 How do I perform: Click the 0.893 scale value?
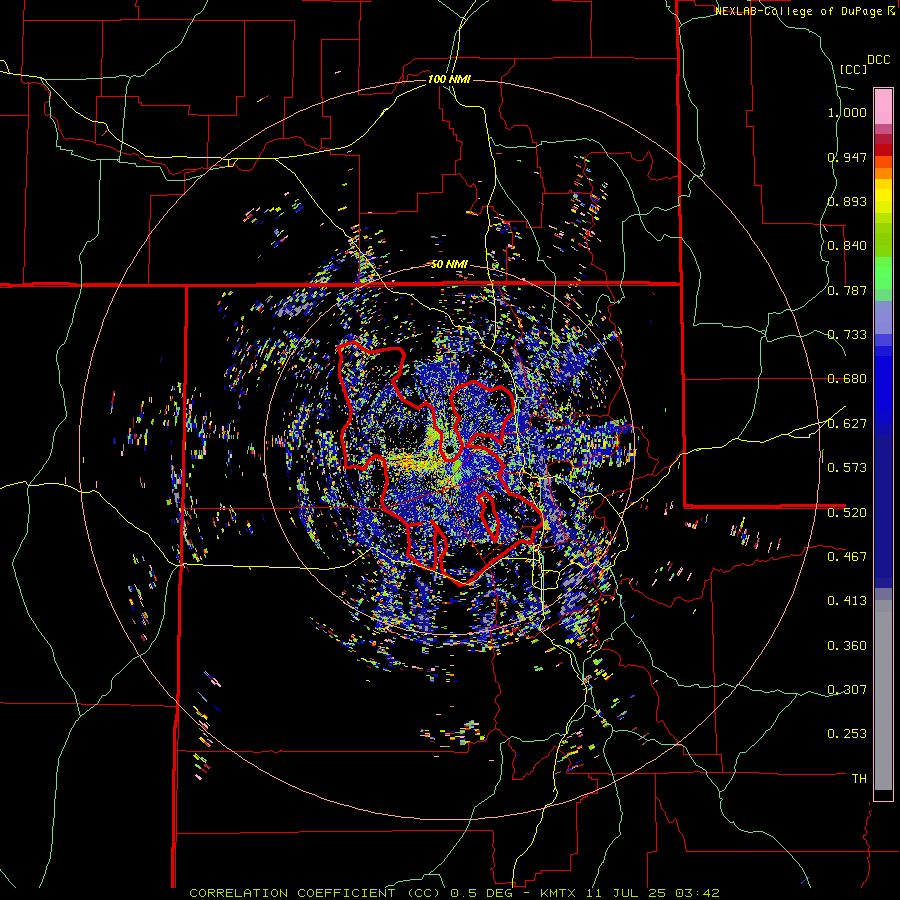pyautogui.click(x=847, y=201)
